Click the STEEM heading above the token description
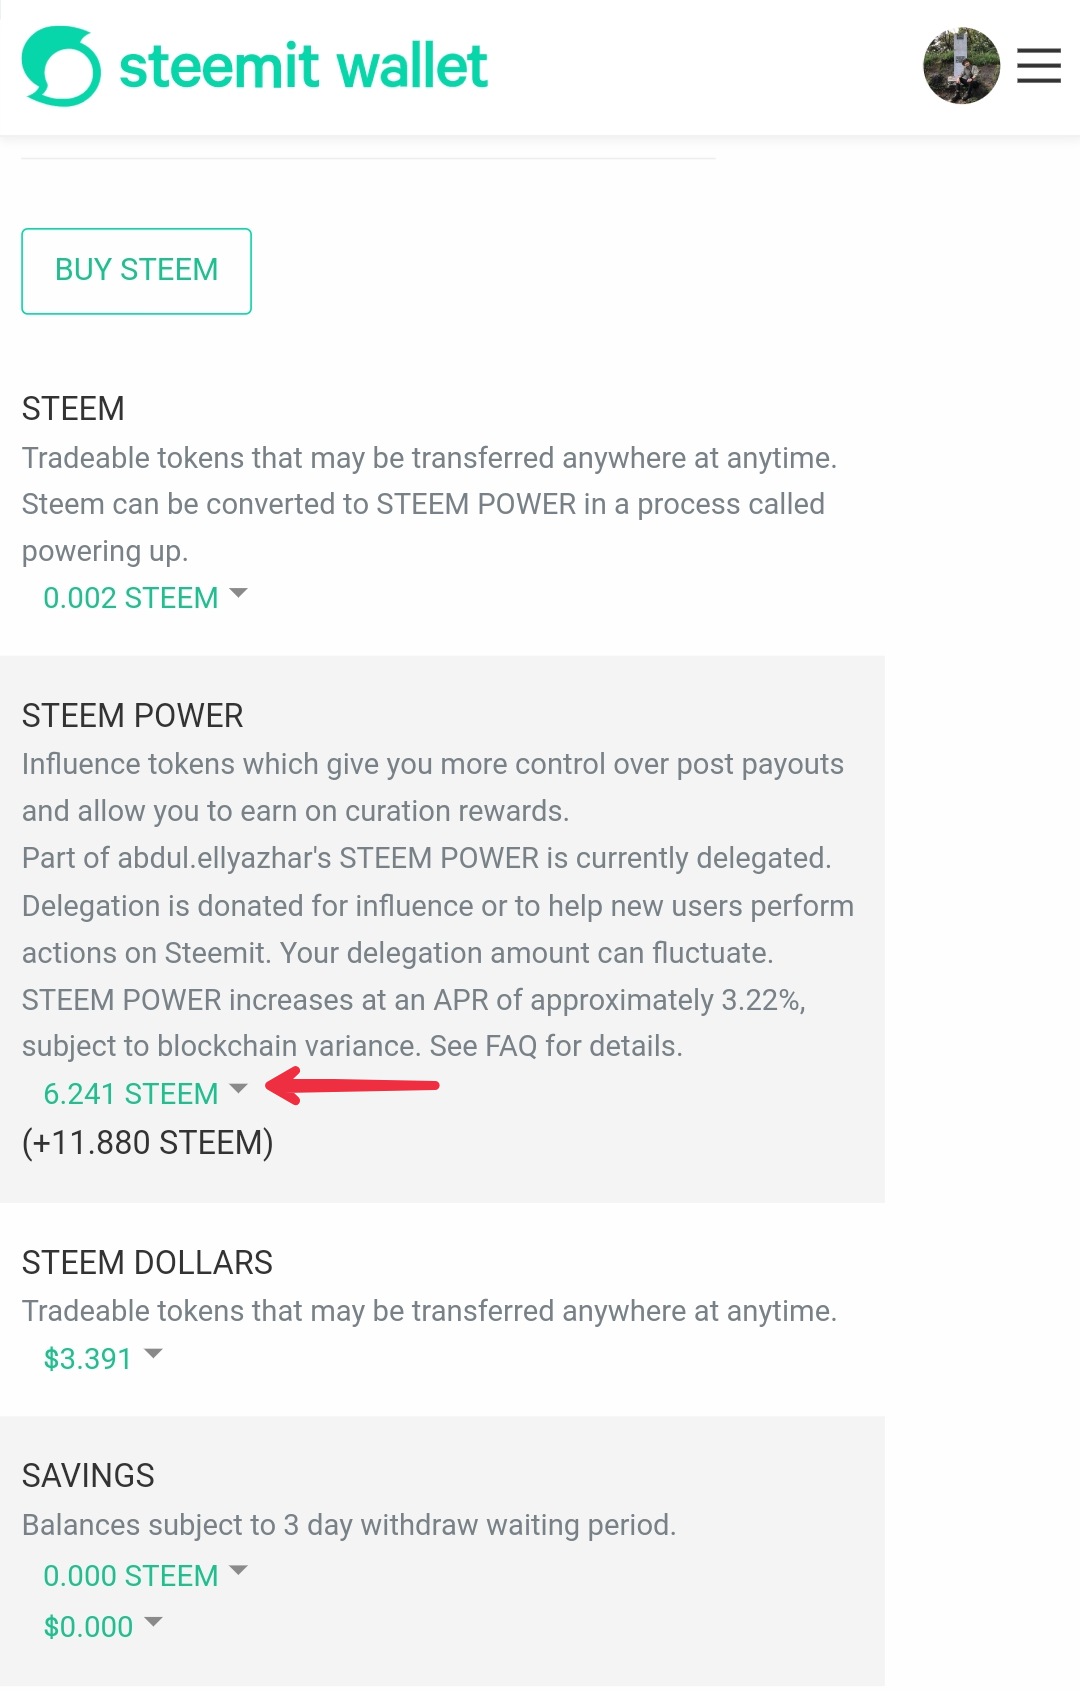 73,409
